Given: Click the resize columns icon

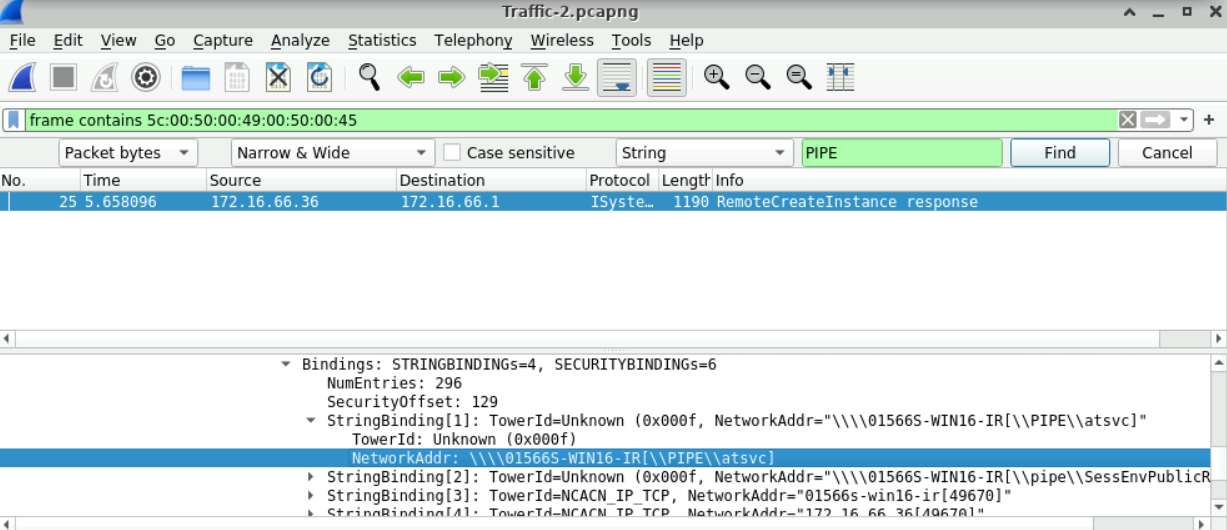Looking at the screenshot, I should click(x=840, y=77).
